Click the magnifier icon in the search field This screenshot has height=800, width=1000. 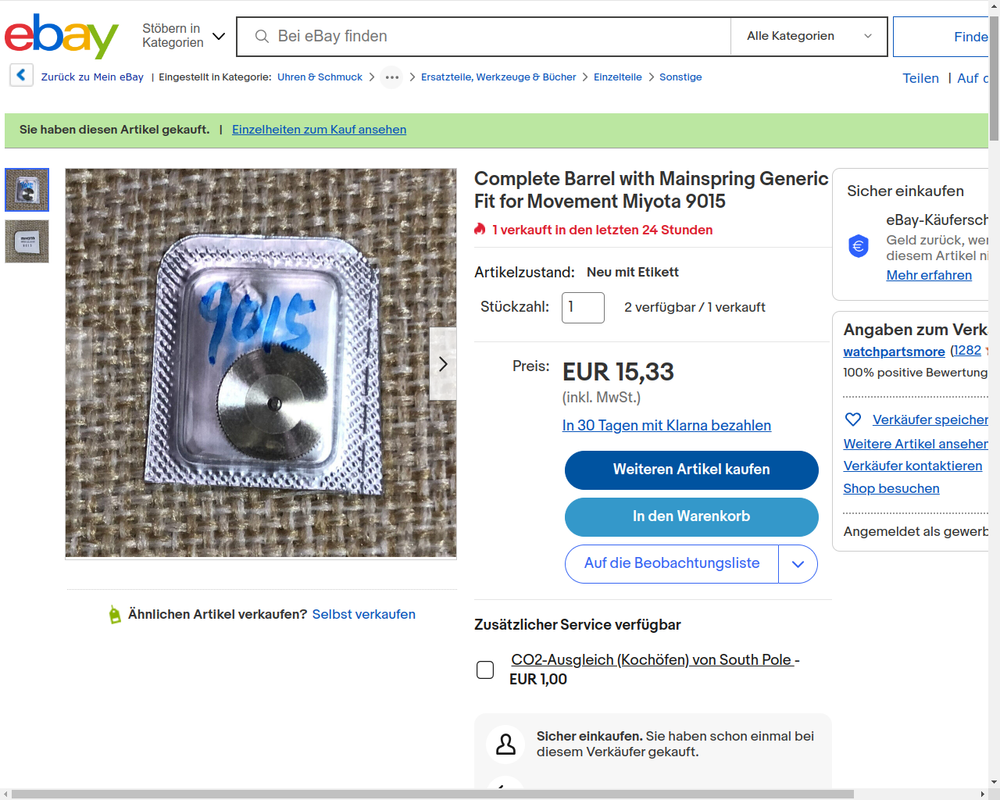261,36
